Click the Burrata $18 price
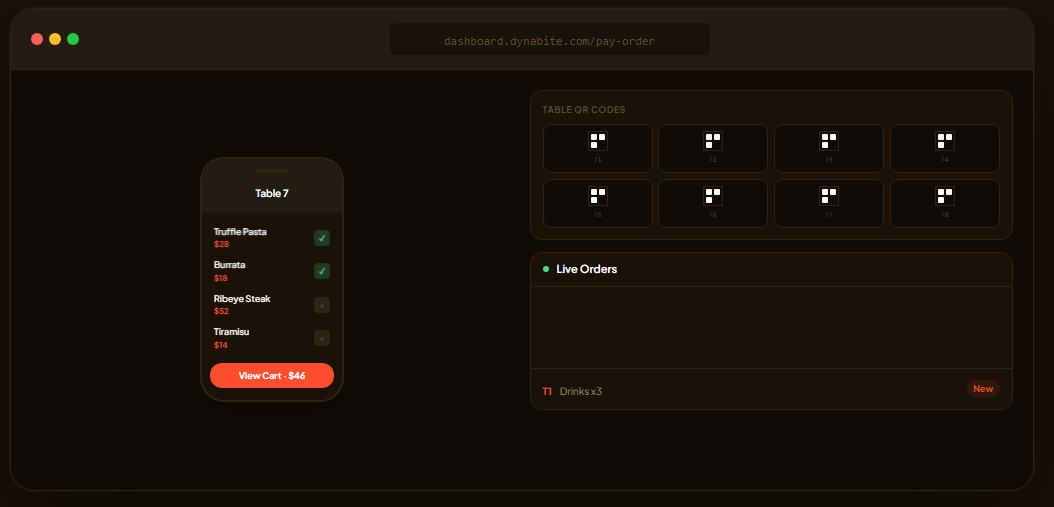Image resolution: width=1054 pixels, height=507 pixels. pos(221,278)
